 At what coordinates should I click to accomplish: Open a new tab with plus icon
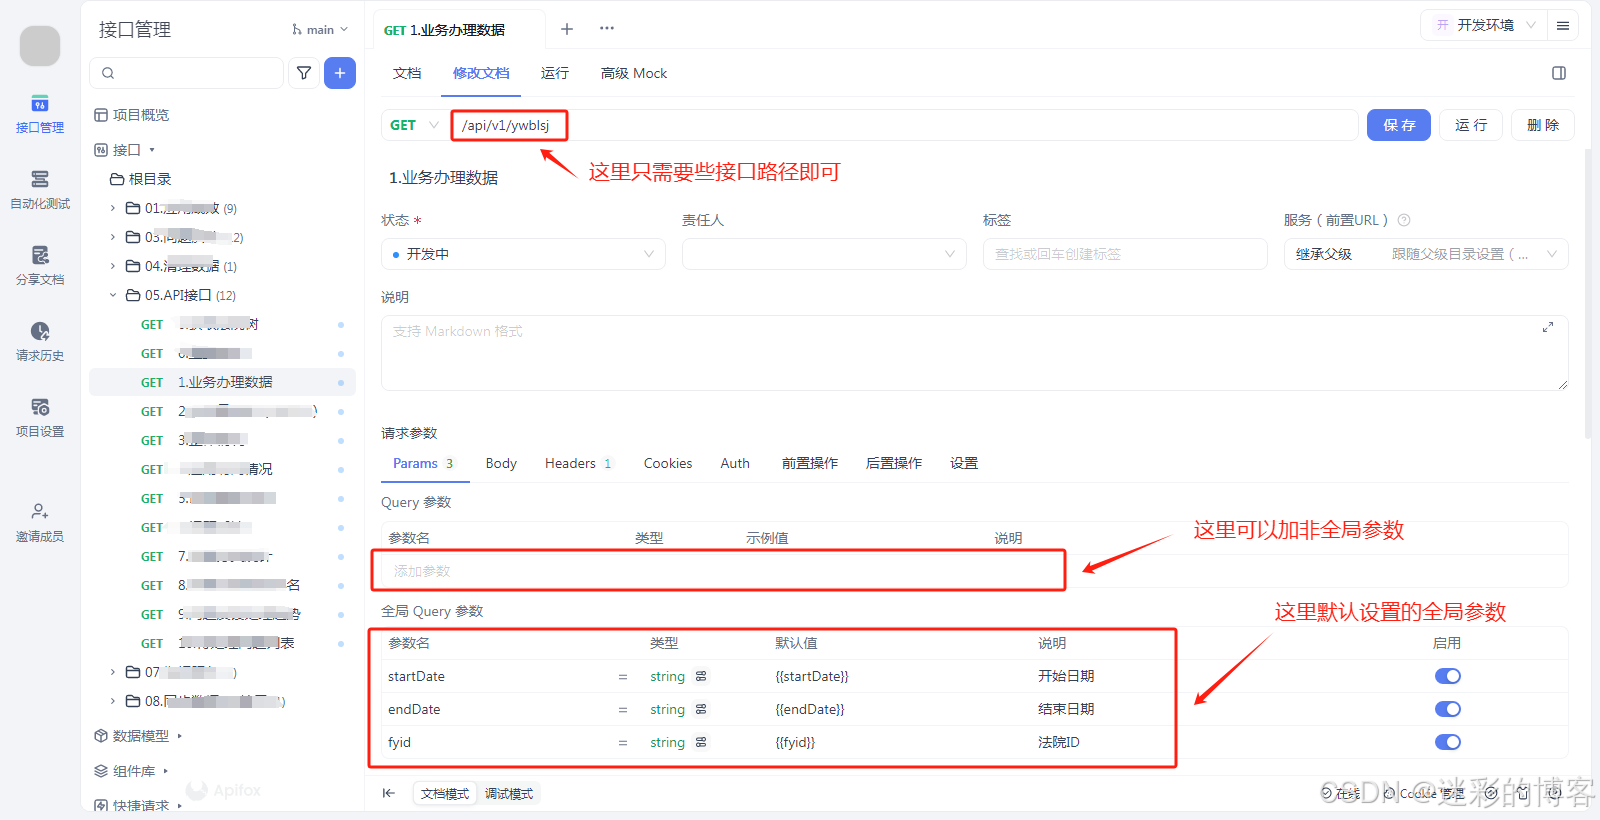coord(567,29)
